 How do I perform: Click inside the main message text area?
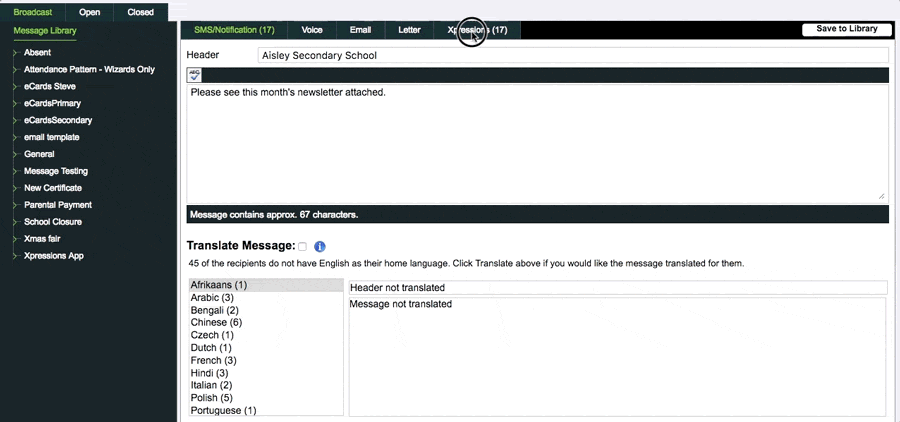(x=537, y=144)
